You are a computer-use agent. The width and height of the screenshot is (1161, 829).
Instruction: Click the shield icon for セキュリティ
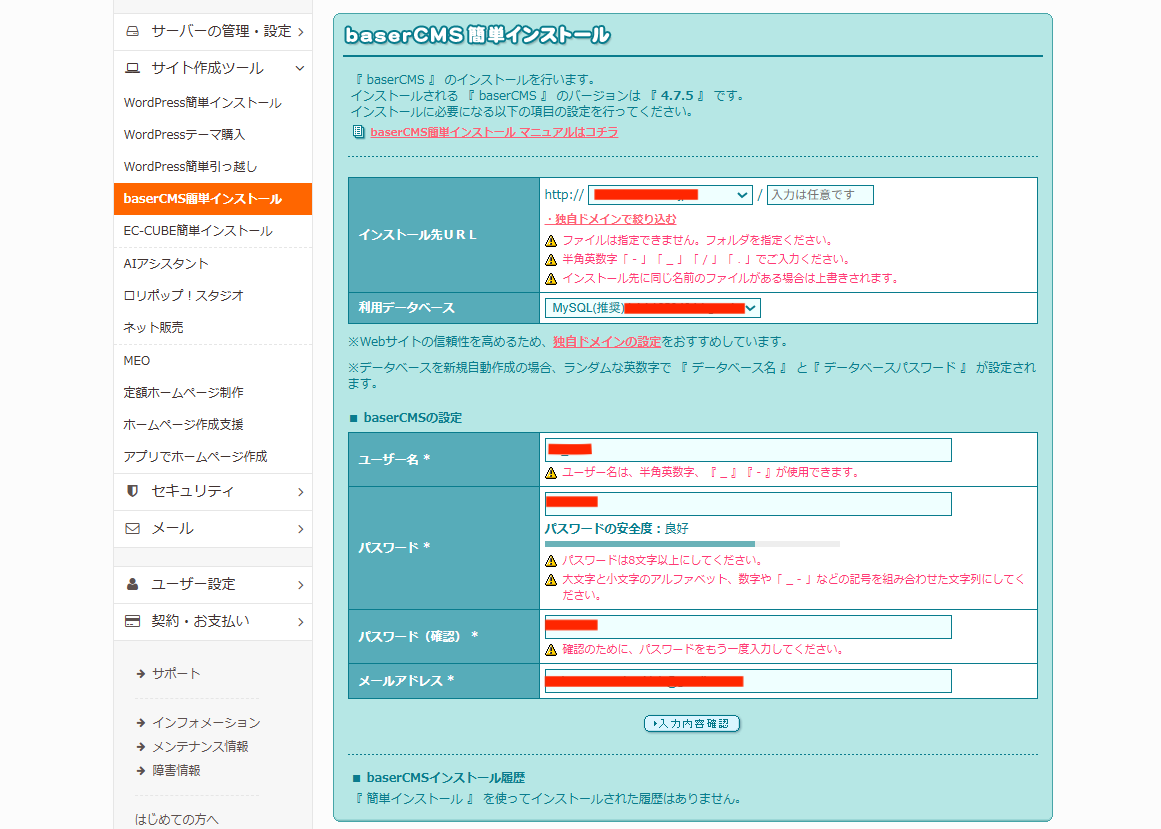tap(134, 491)
